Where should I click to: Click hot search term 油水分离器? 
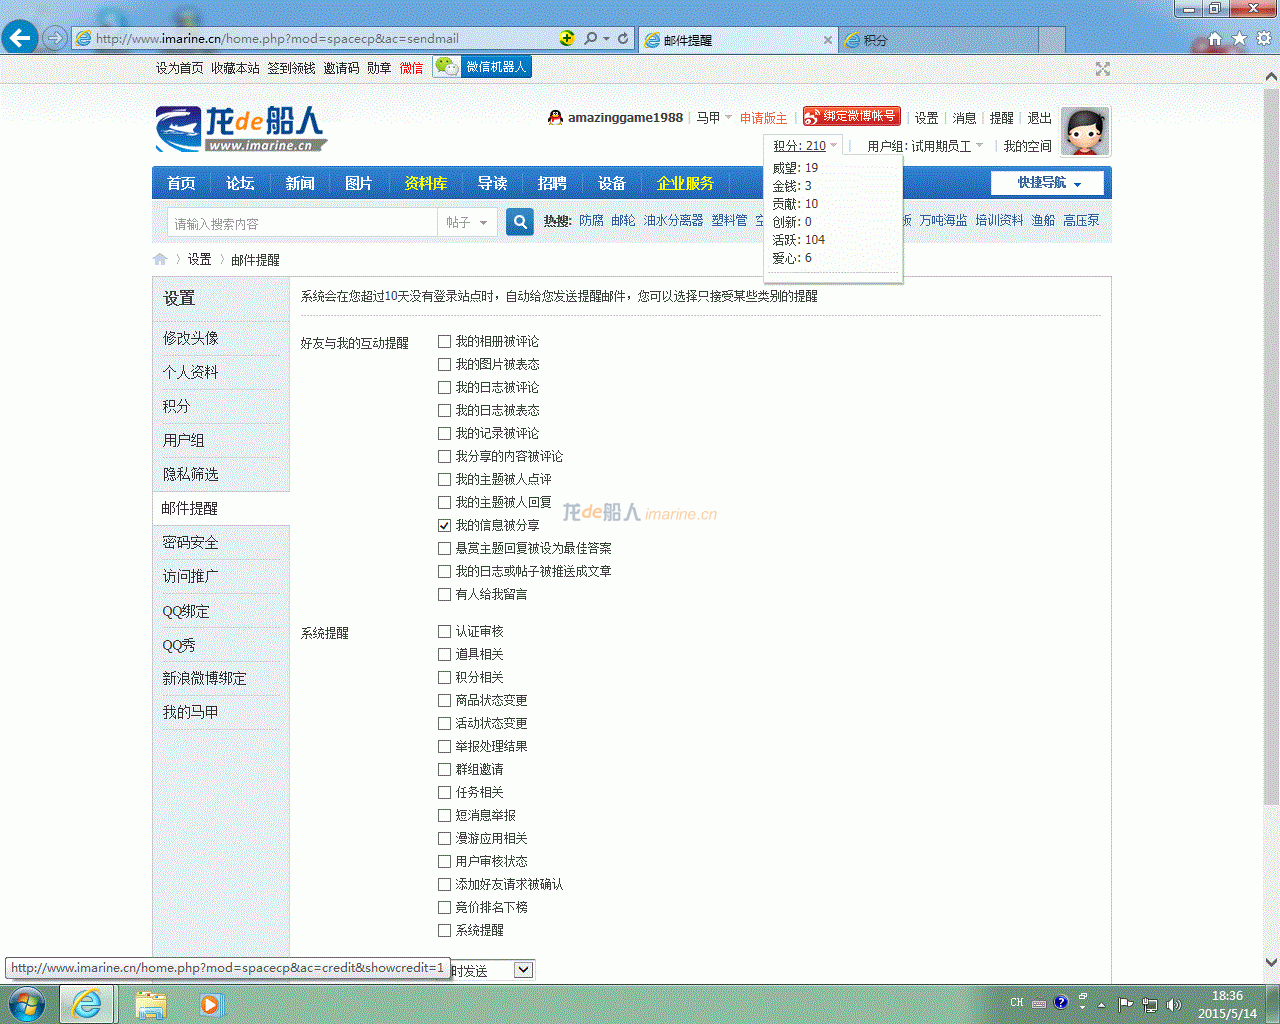673,221
